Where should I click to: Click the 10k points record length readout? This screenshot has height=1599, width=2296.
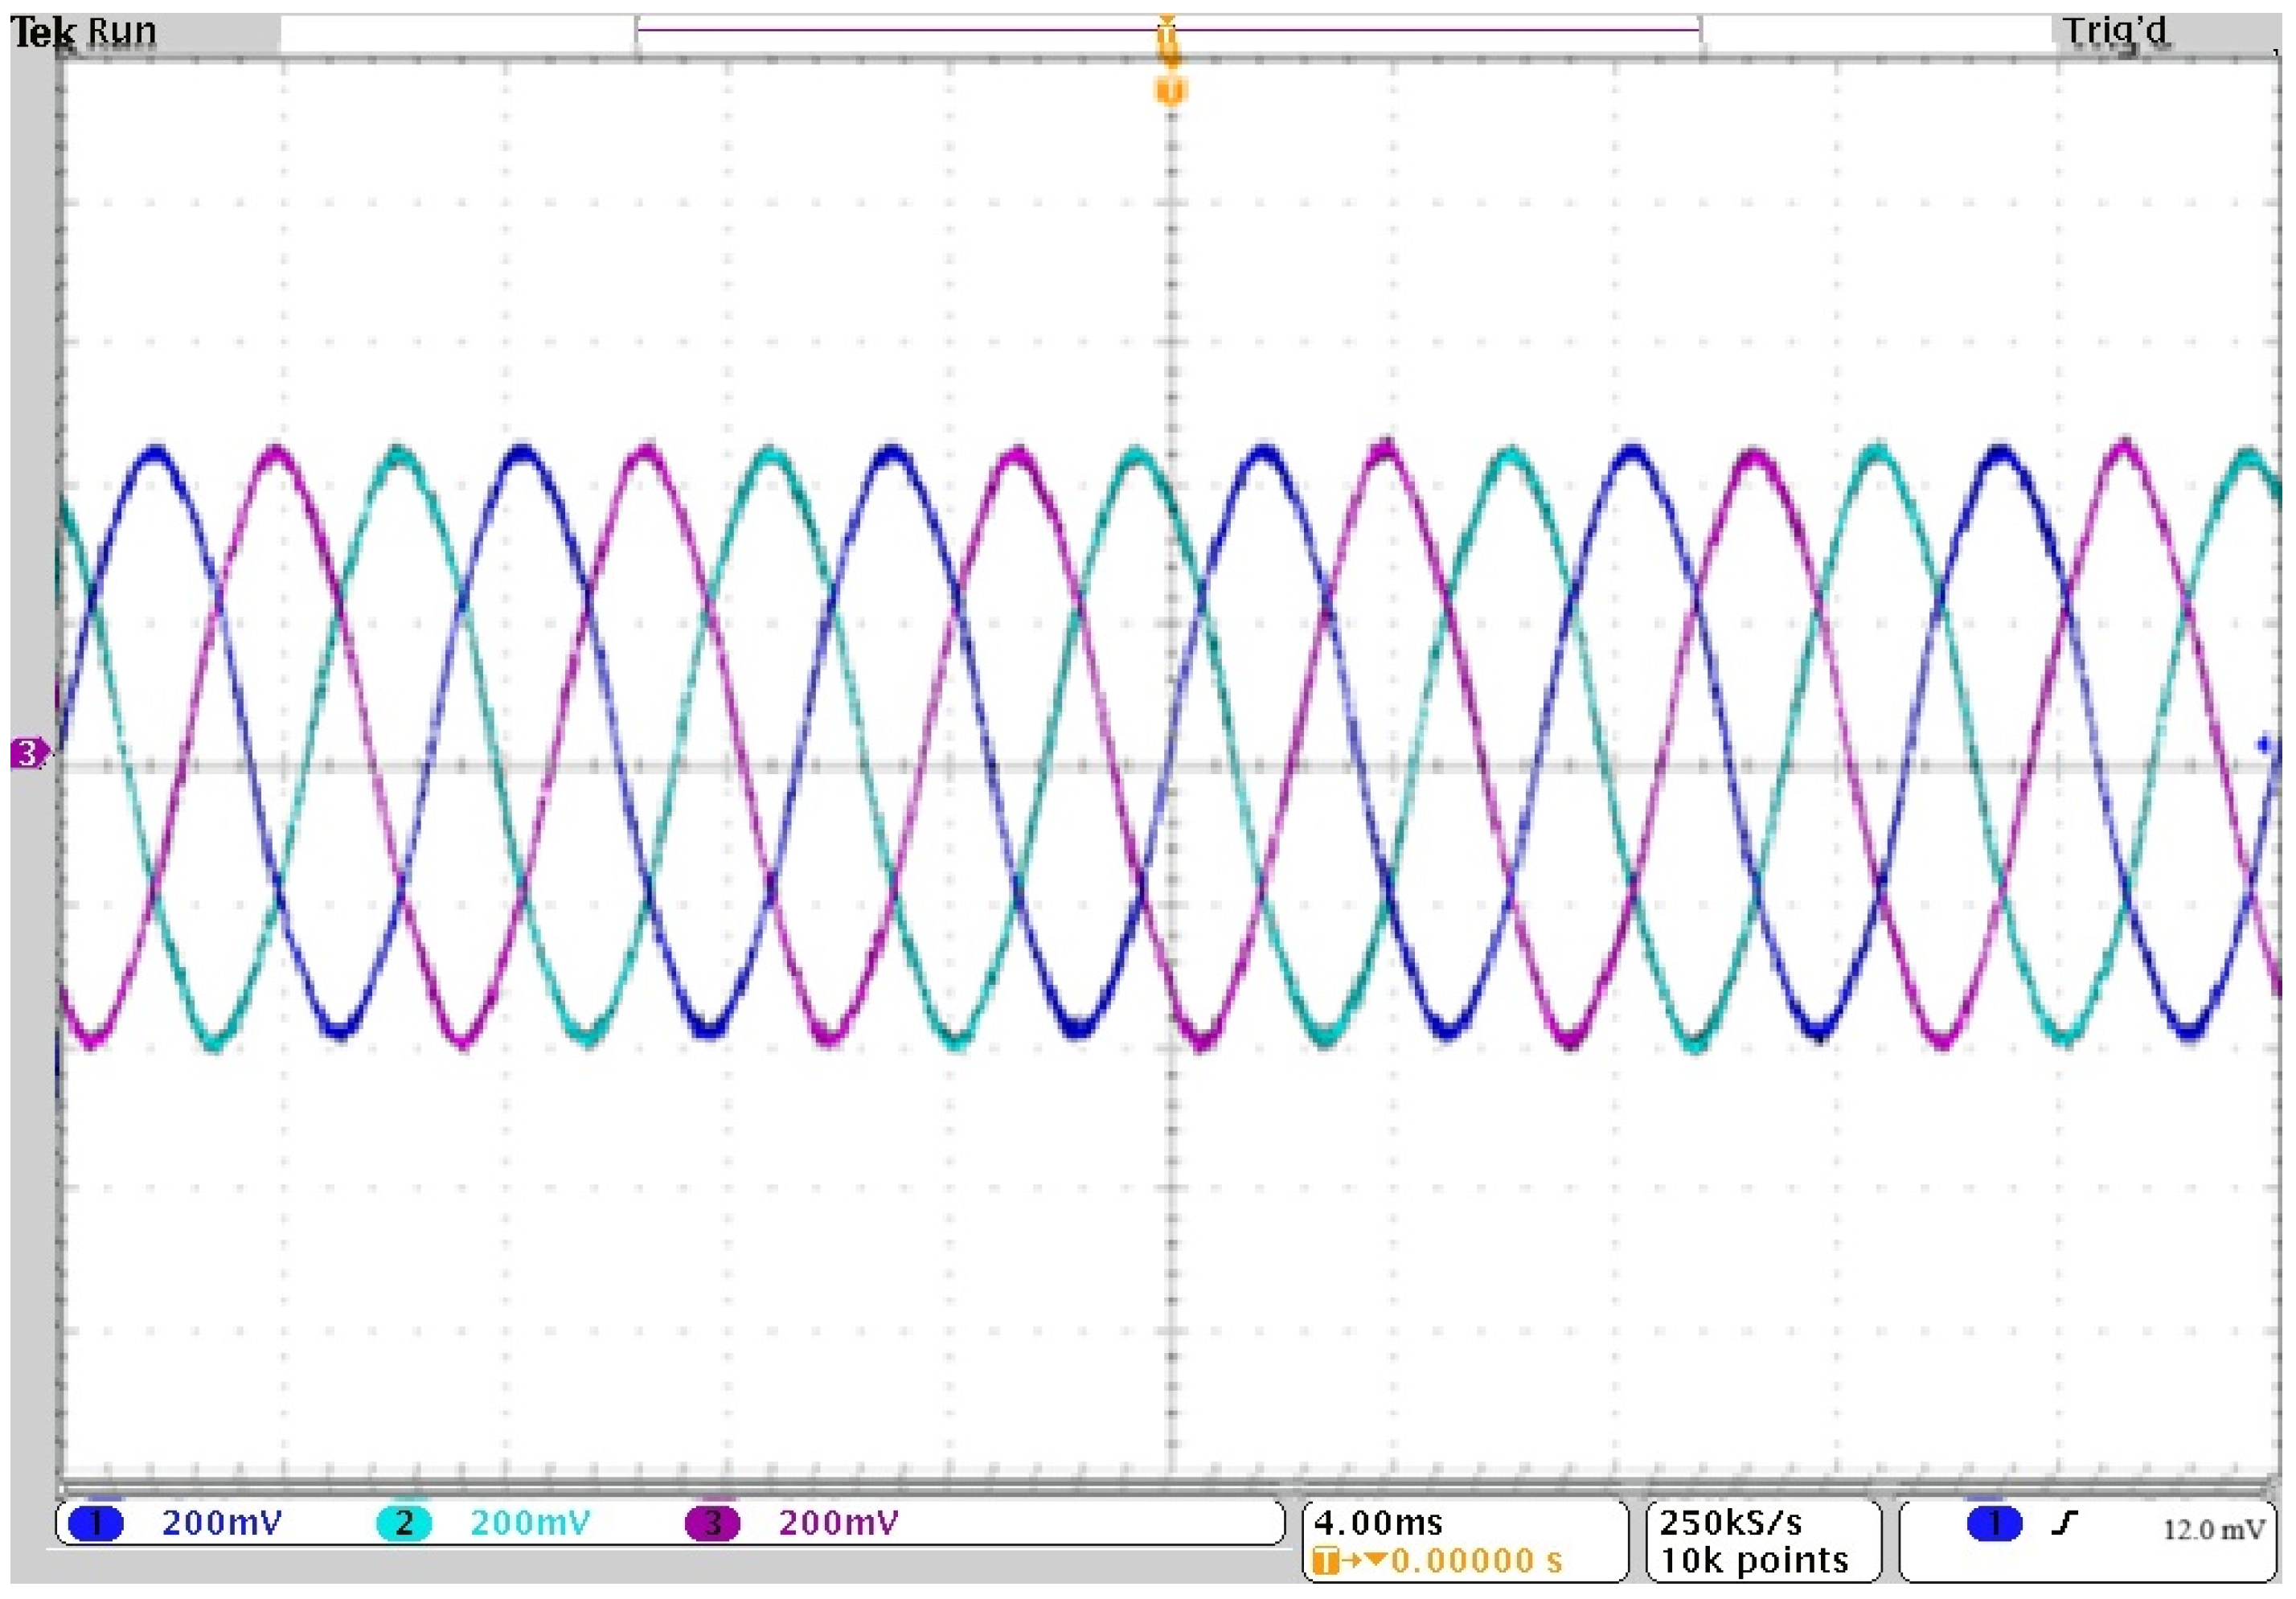[1754, 1561]
